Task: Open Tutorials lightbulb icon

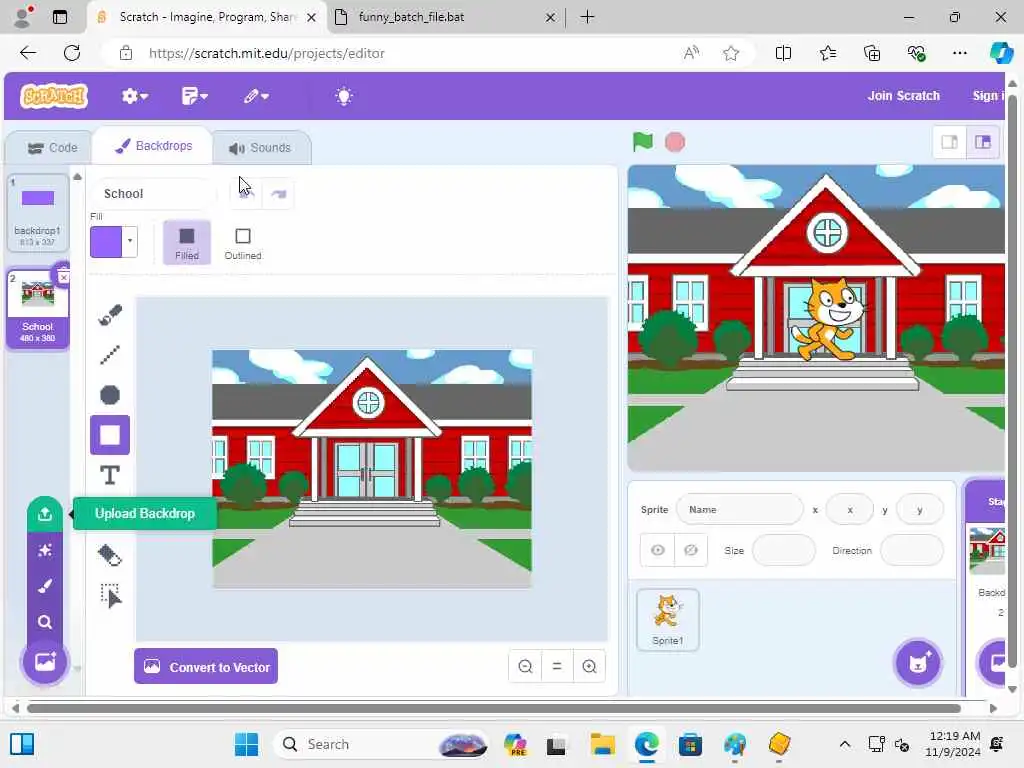Action: pyautogui.click(x=344, y=97)
